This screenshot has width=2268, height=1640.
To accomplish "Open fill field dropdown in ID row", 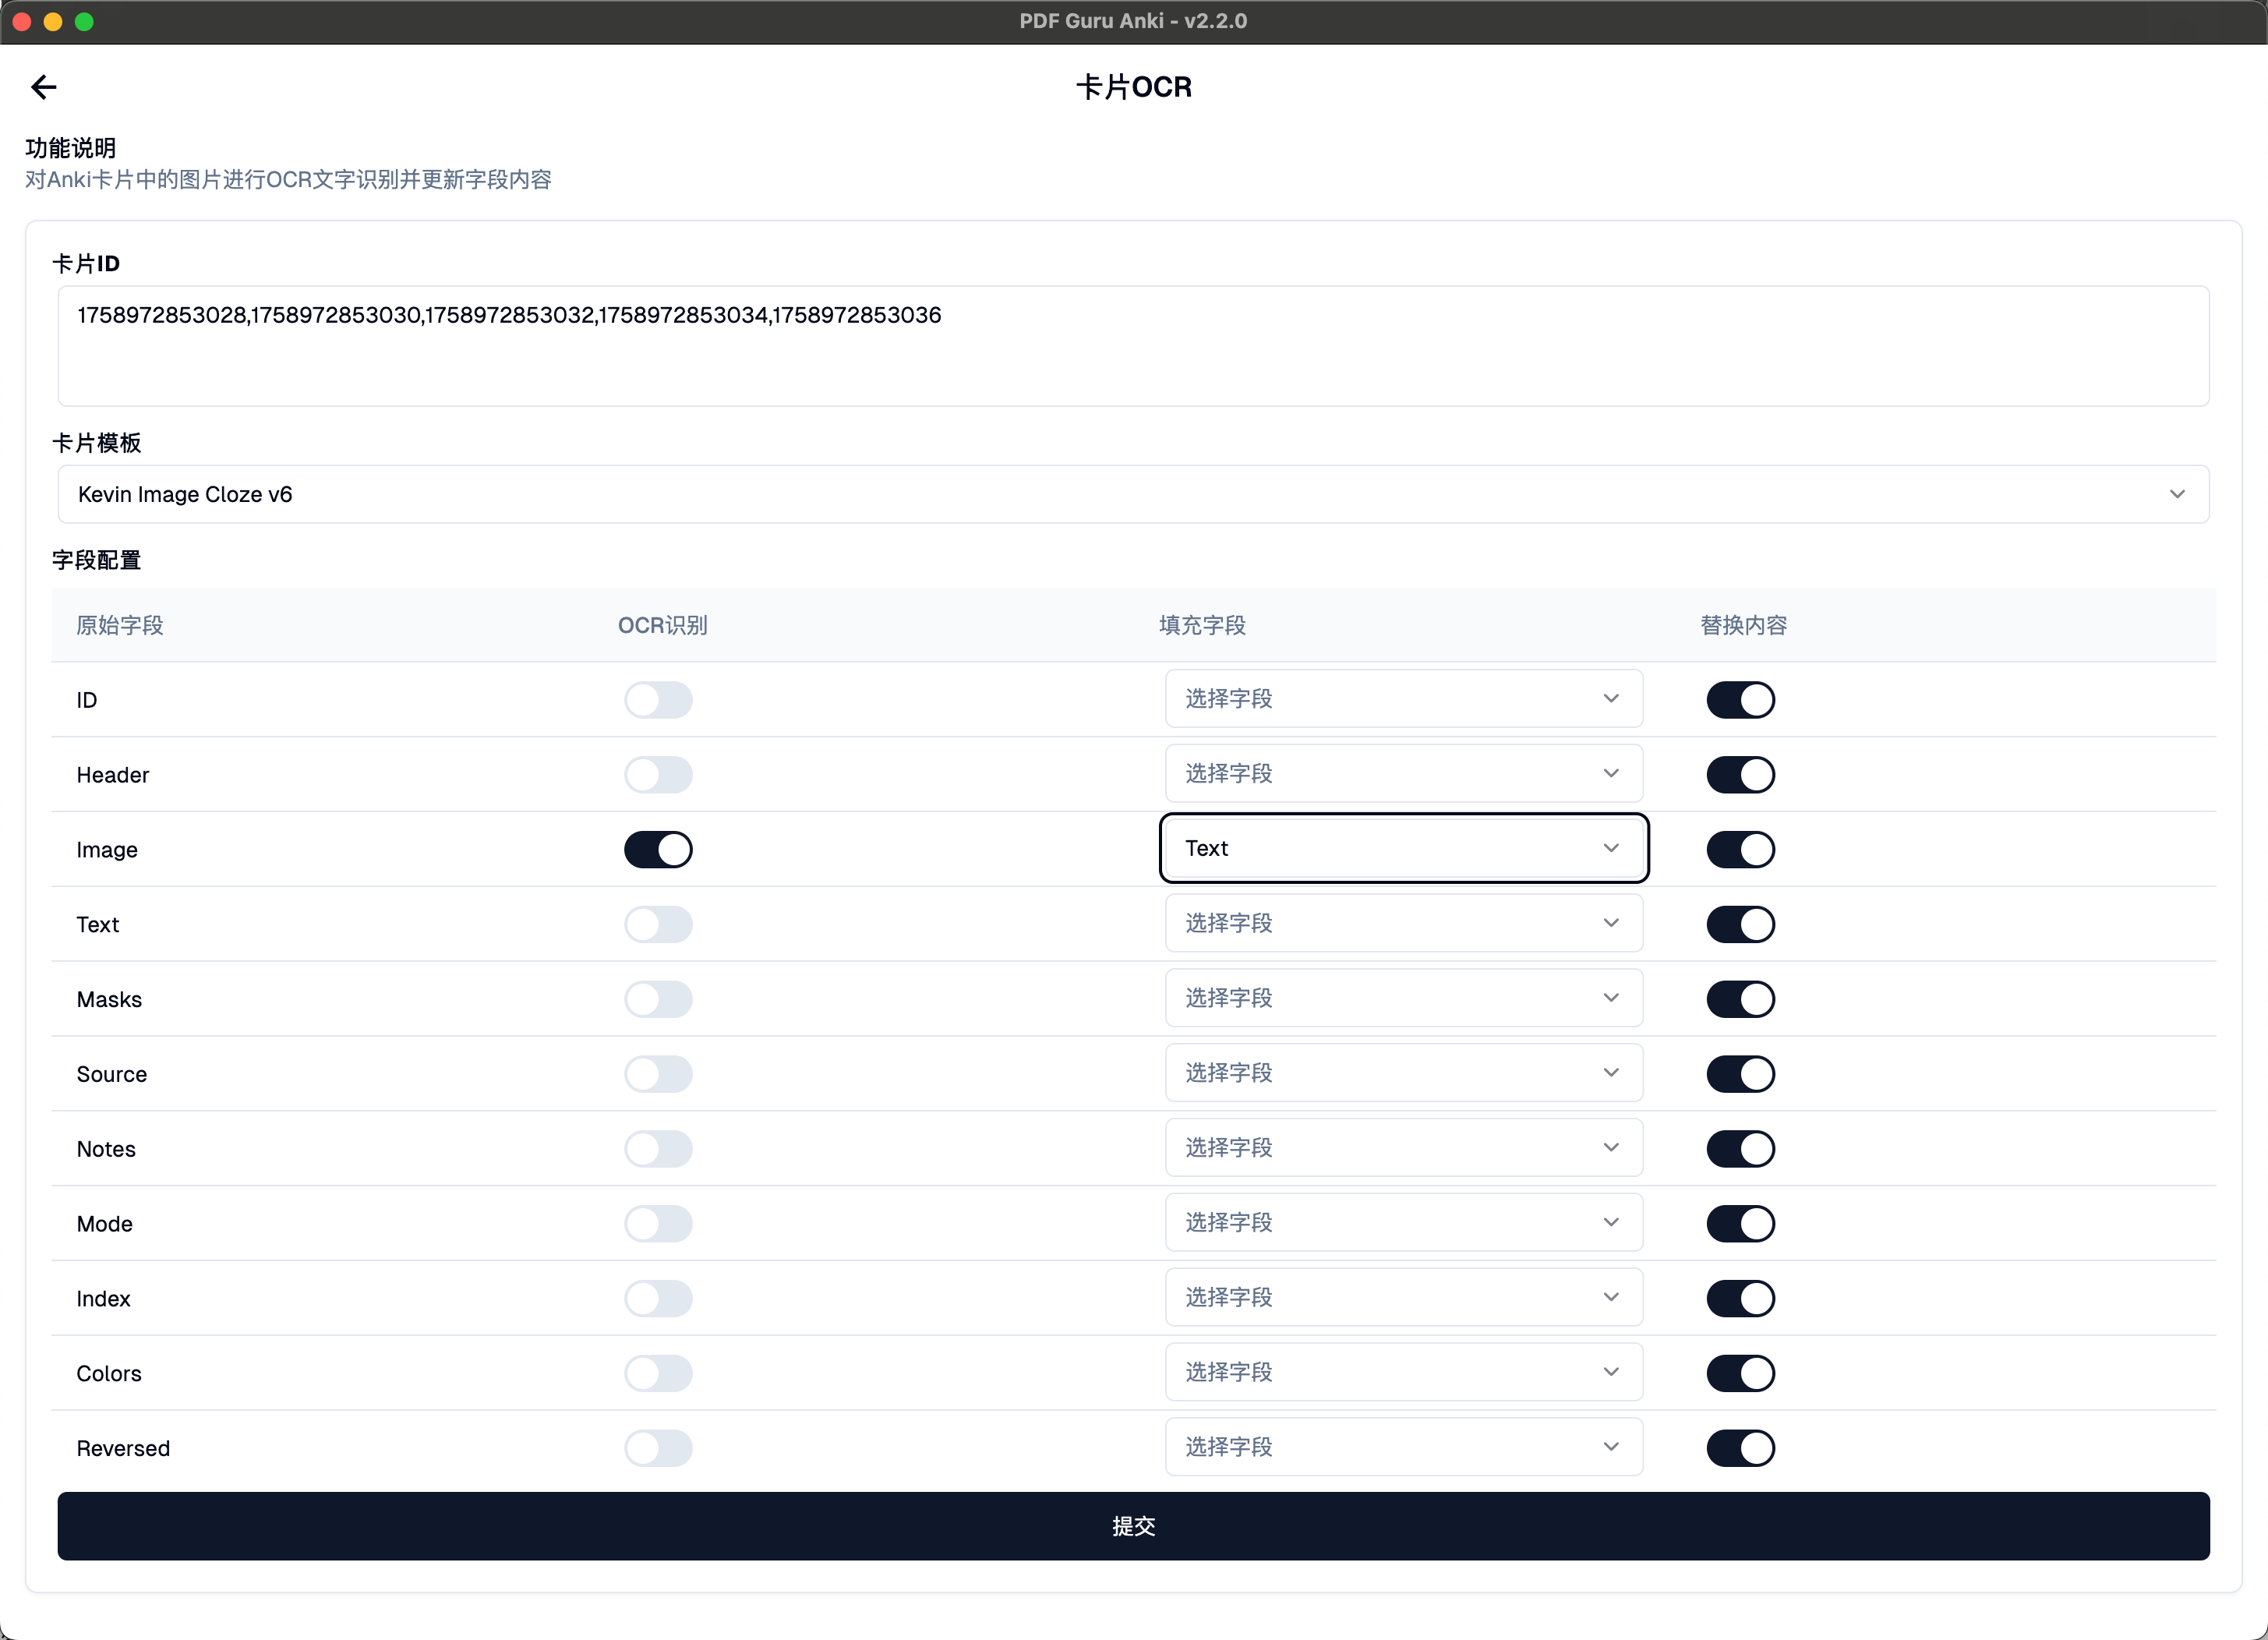I will coord(1403,699).
